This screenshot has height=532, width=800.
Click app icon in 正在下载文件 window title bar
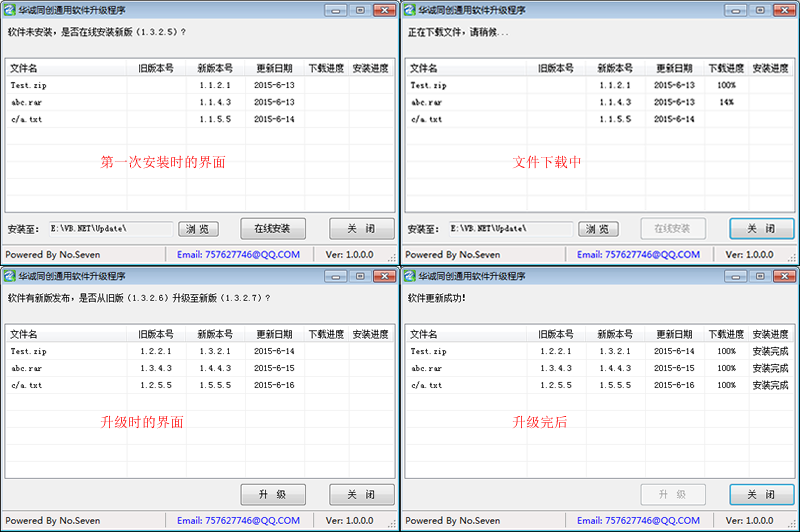click(410, 10)
